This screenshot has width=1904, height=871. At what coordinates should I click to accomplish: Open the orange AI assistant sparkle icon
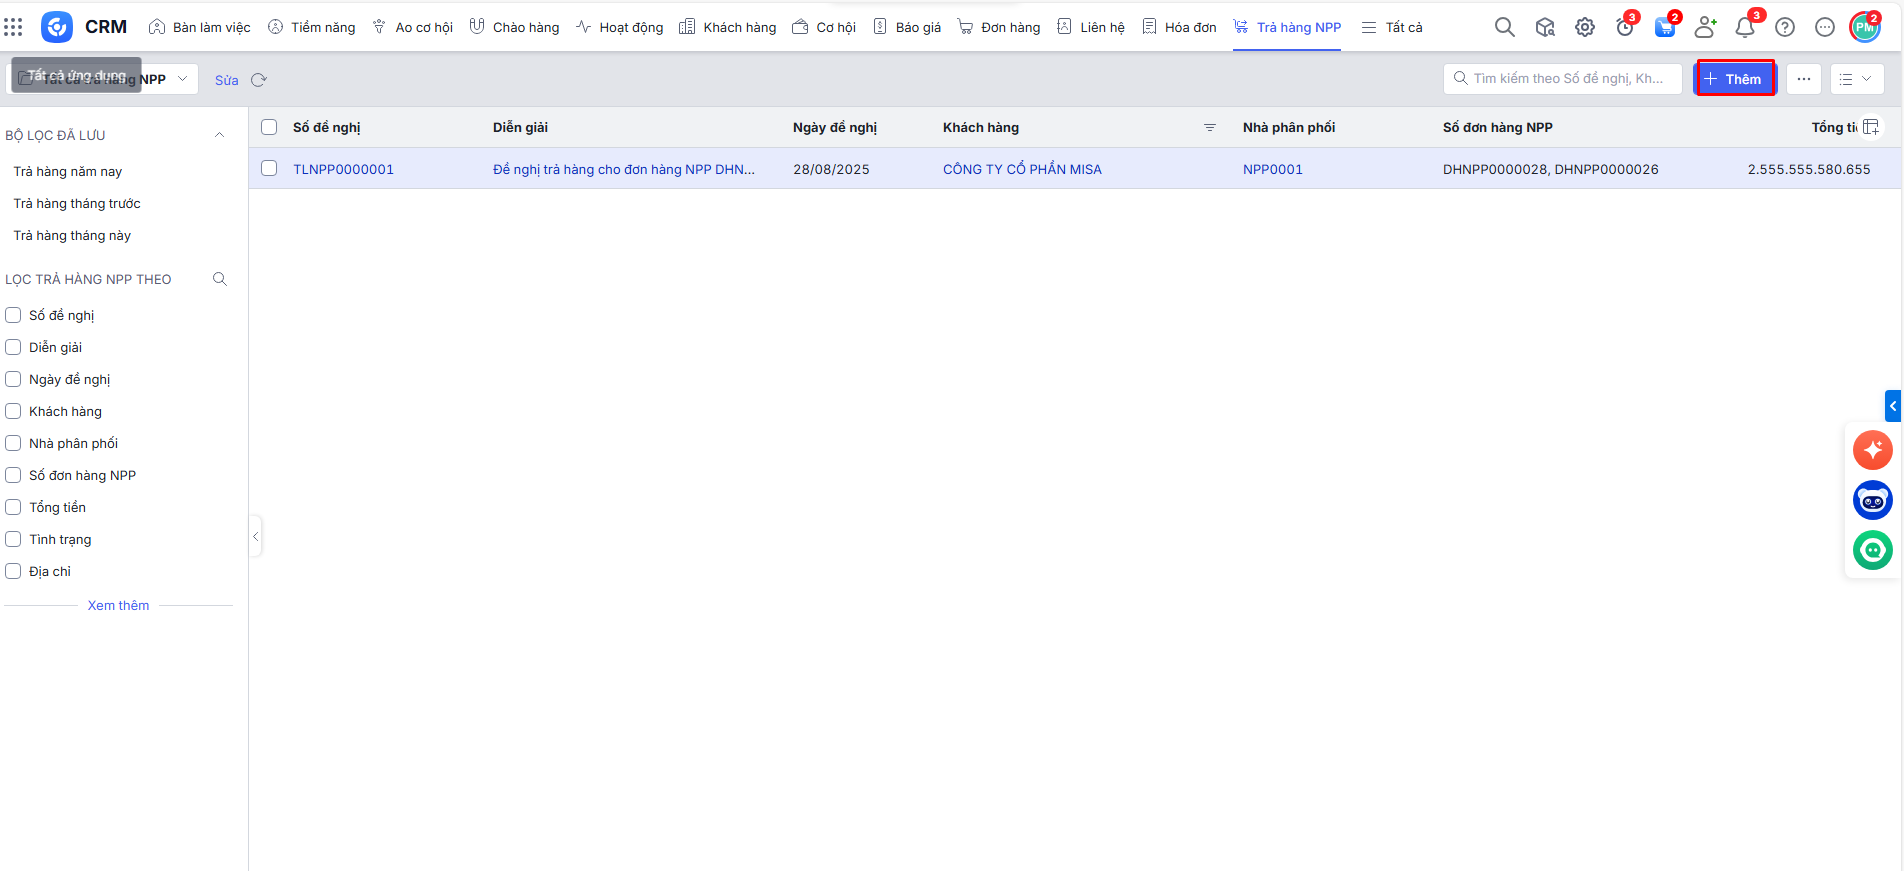[x=1872, y=449]
